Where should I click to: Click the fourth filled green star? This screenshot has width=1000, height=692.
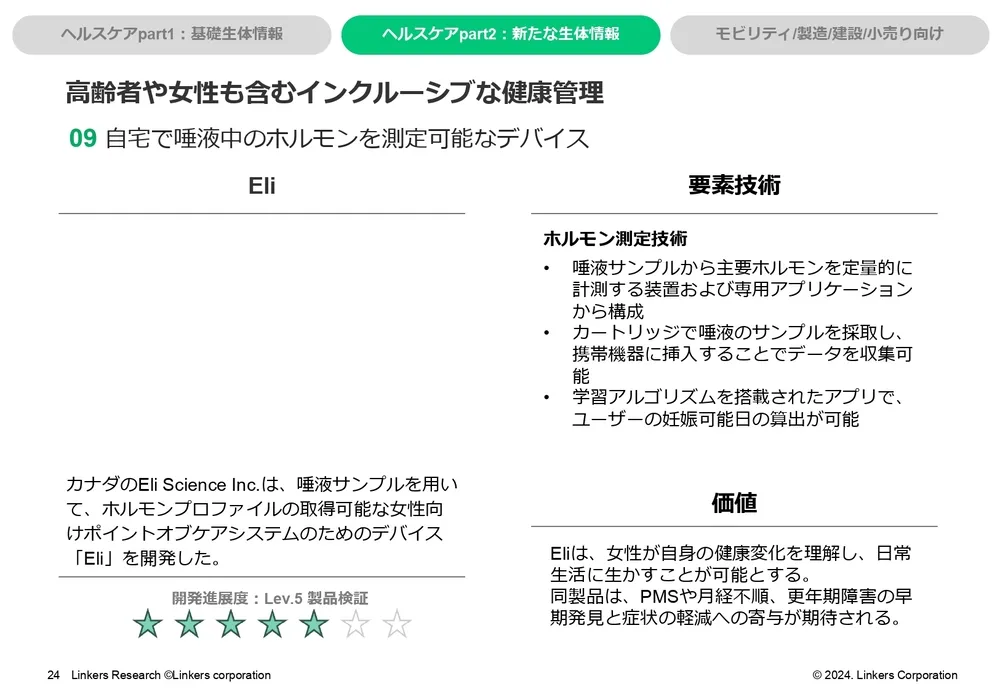(x=273, y=624)
